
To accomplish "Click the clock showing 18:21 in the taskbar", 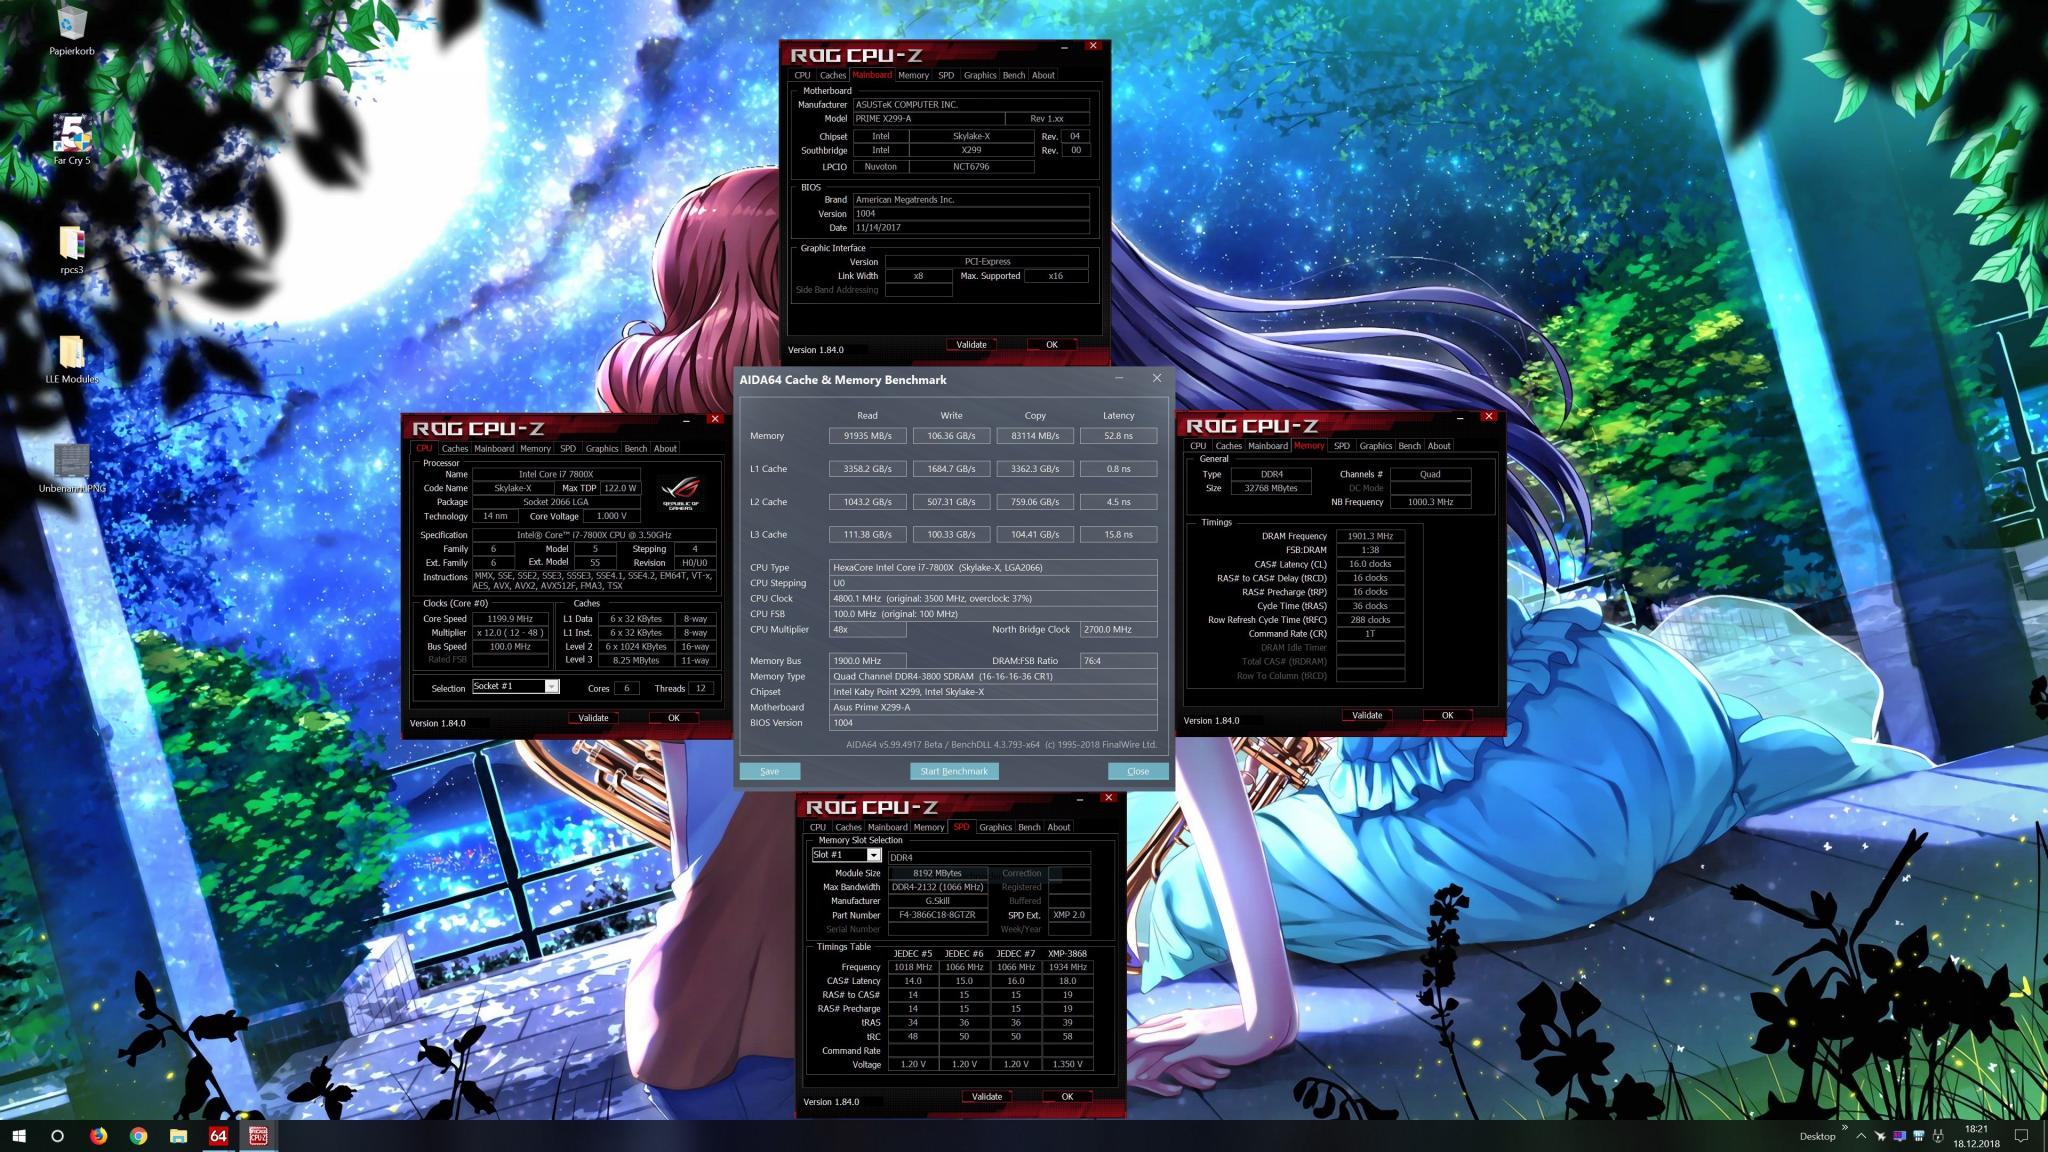I will click(x=1975, y=1128).
